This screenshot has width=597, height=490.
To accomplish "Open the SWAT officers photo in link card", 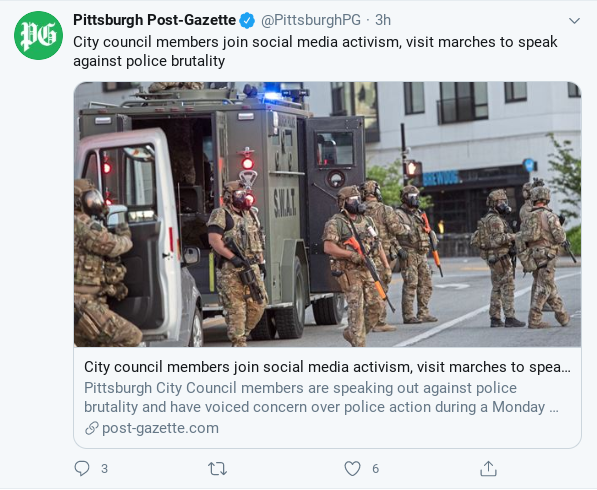I will (x=327, y=214).
